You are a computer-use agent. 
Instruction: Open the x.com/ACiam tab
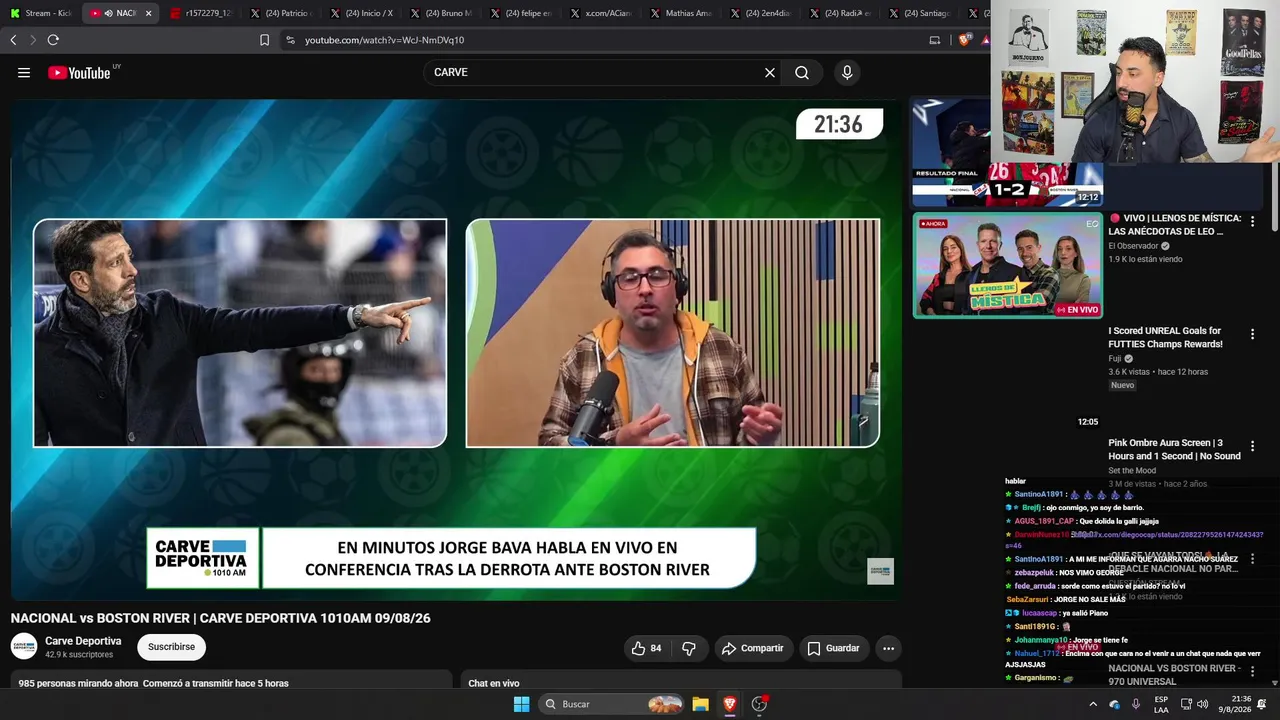600,13
